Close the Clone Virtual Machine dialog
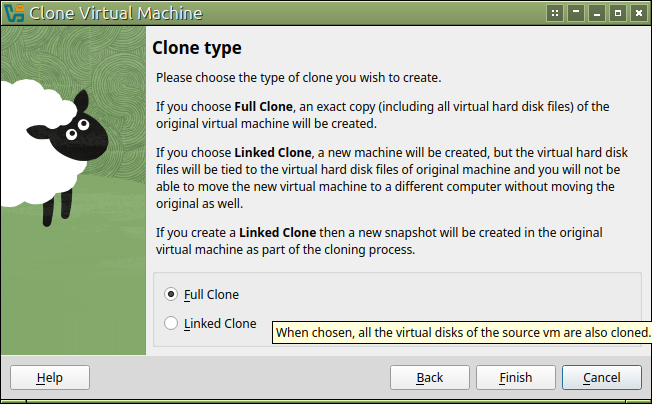652x404 pixels. click(x=638, y=13)
